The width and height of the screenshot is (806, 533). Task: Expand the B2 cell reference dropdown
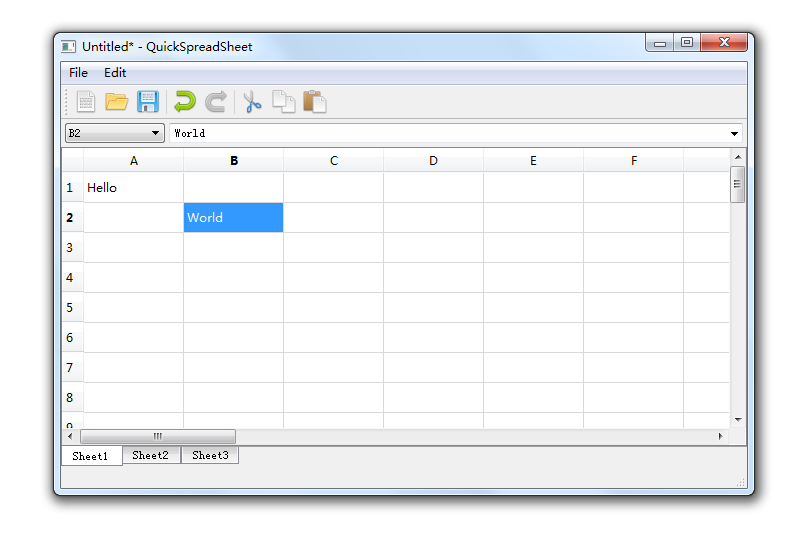[x=155, y=133]
